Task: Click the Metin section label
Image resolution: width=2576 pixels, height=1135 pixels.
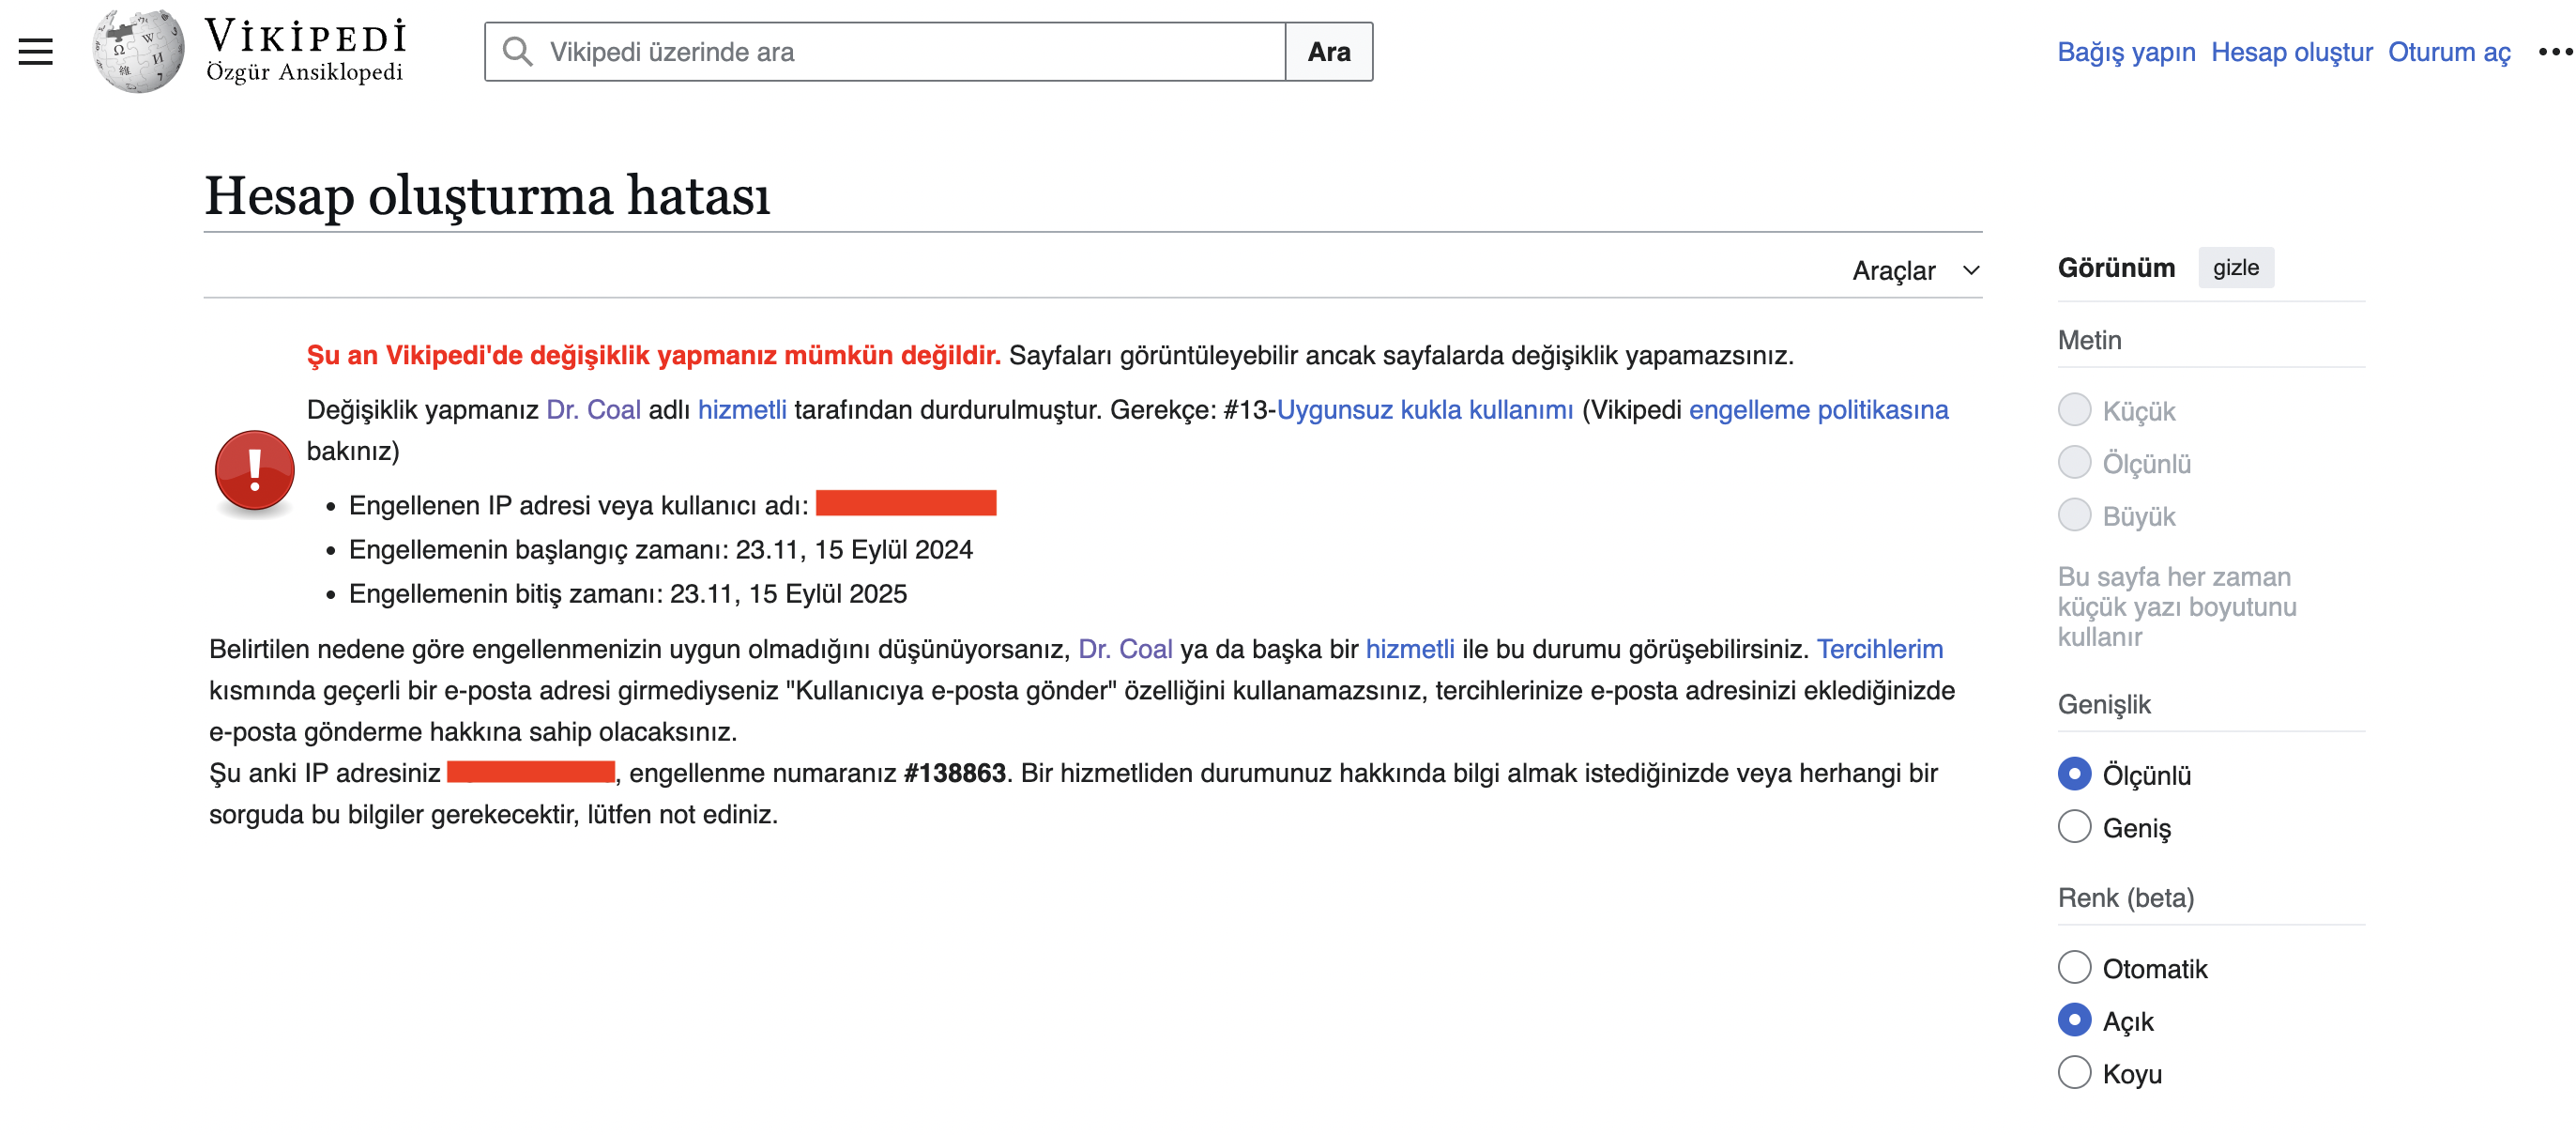Action: pyautogui.click(x=2089, y=340)
